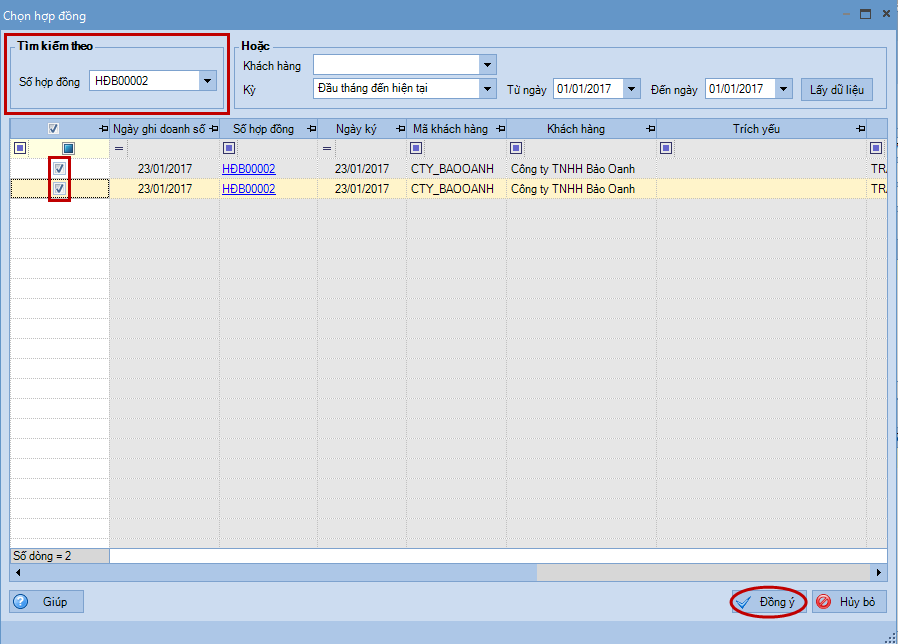Open the Đến ngày date picker

point(783,89)
